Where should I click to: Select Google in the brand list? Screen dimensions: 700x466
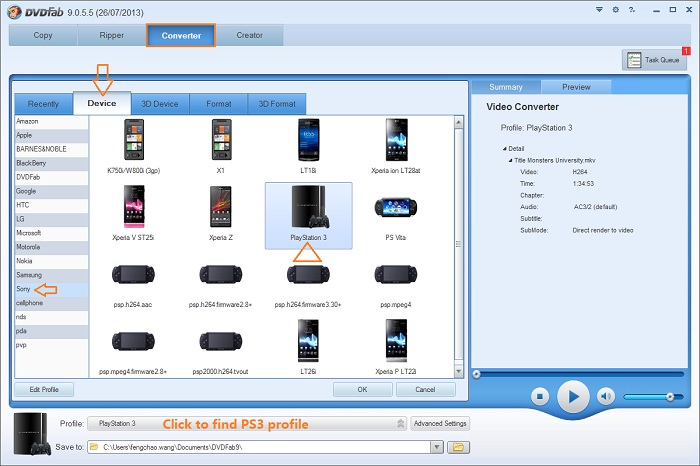tap(52, 191)
